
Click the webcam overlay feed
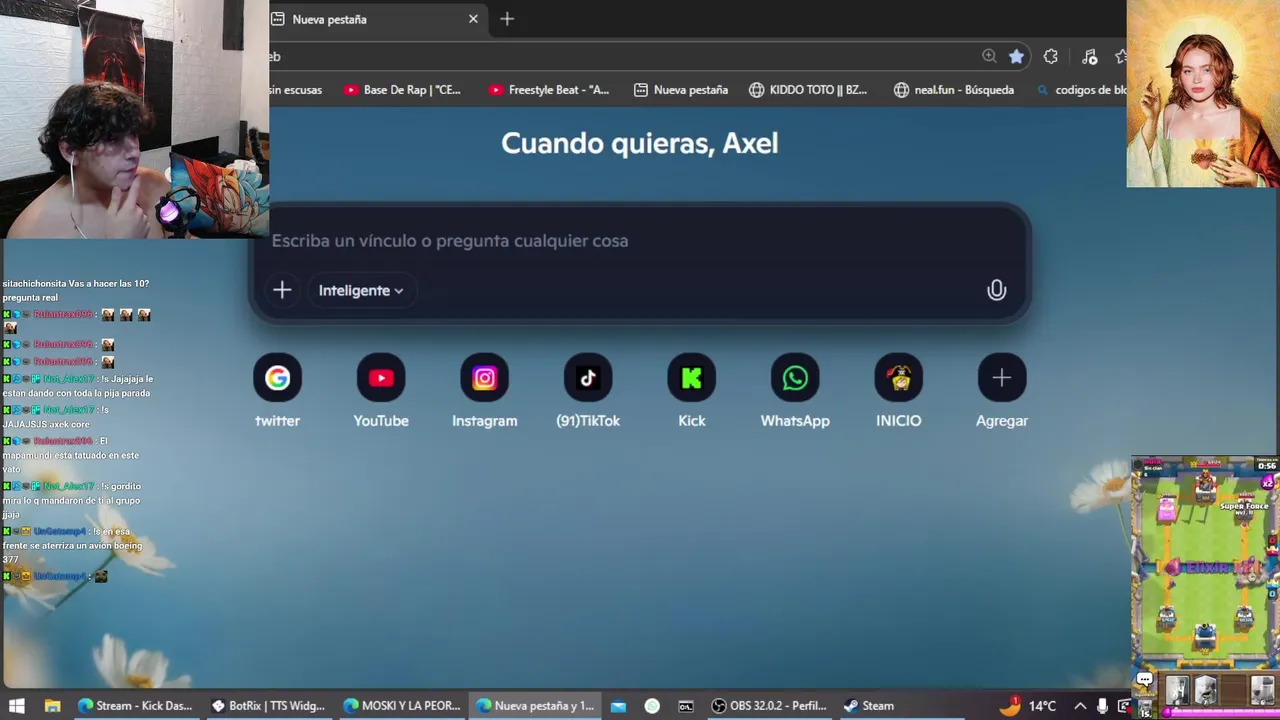click(x=134, y=119)
